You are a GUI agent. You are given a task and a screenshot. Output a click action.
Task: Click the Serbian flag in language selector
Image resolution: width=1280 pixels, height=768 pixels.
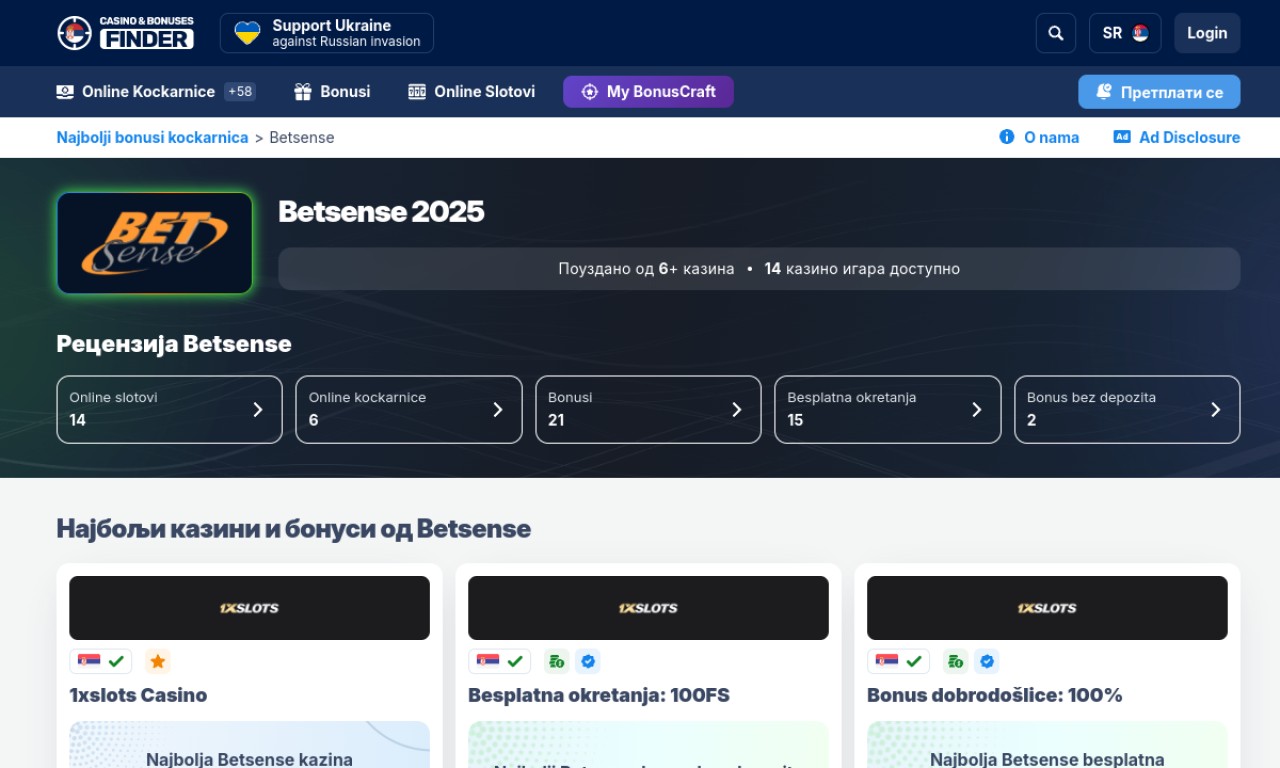point(1140,33)
